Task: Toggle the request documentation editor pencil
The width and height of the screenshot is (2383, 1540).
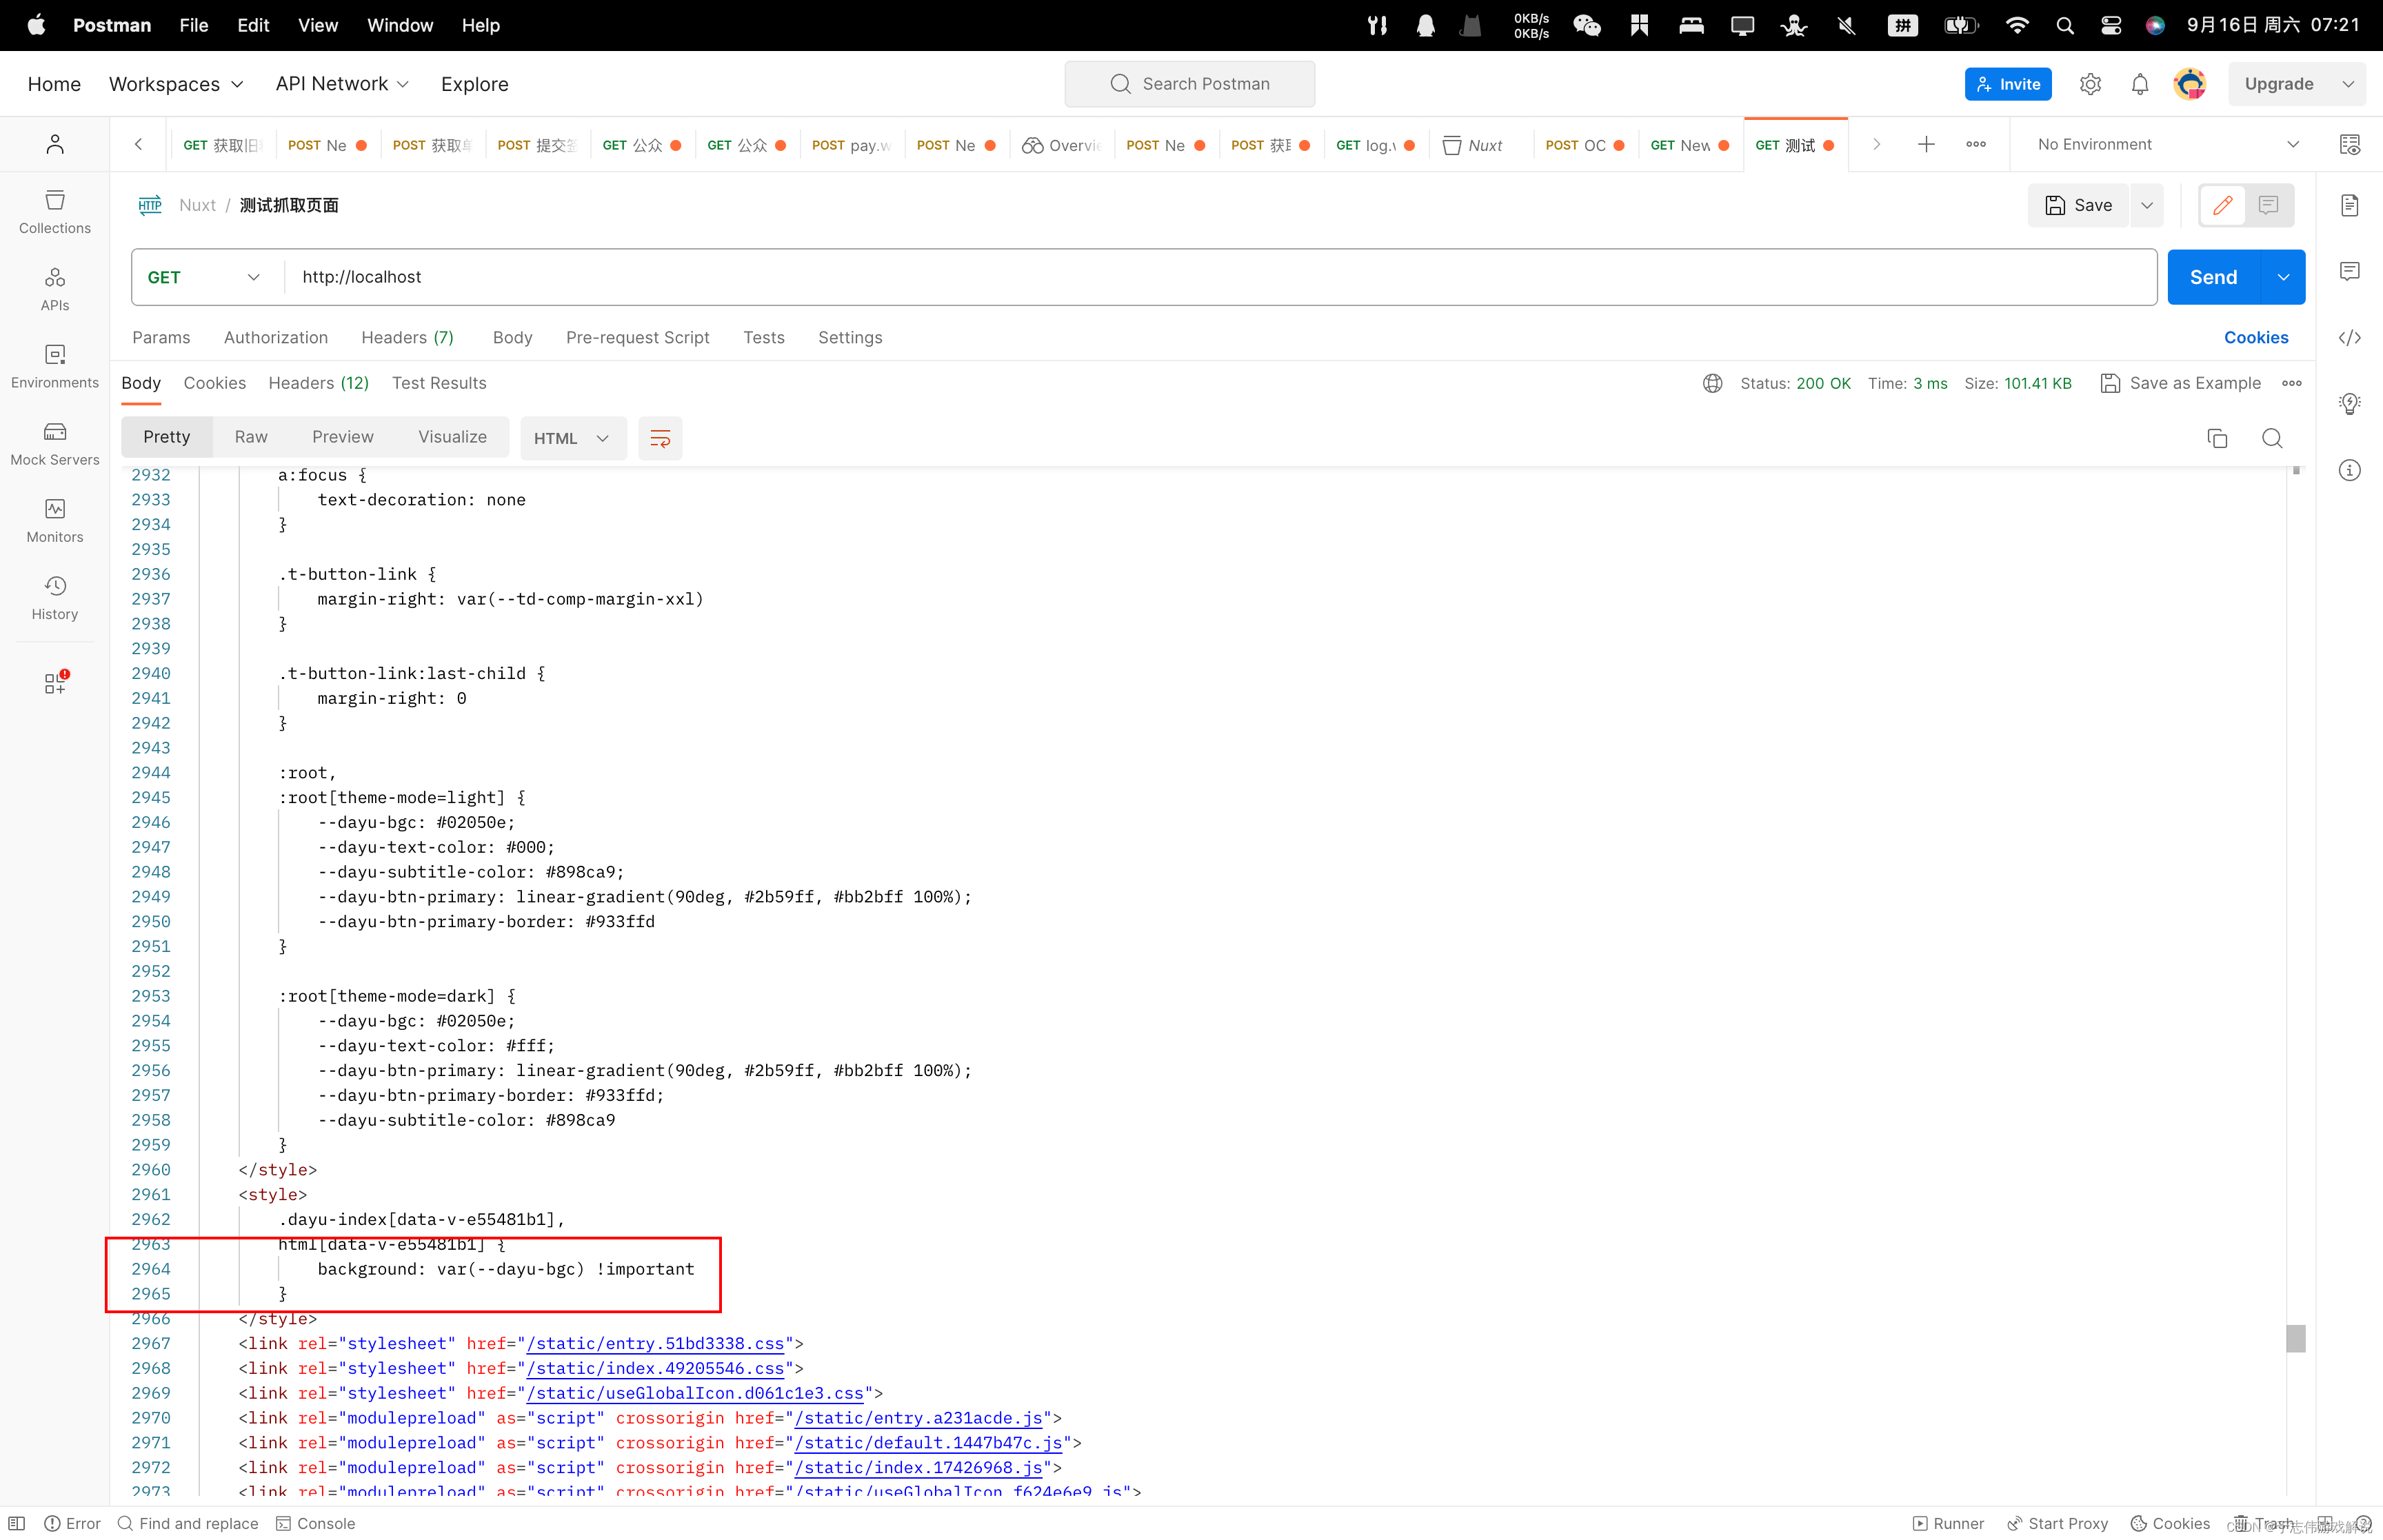Action: tap(2223, 205)
